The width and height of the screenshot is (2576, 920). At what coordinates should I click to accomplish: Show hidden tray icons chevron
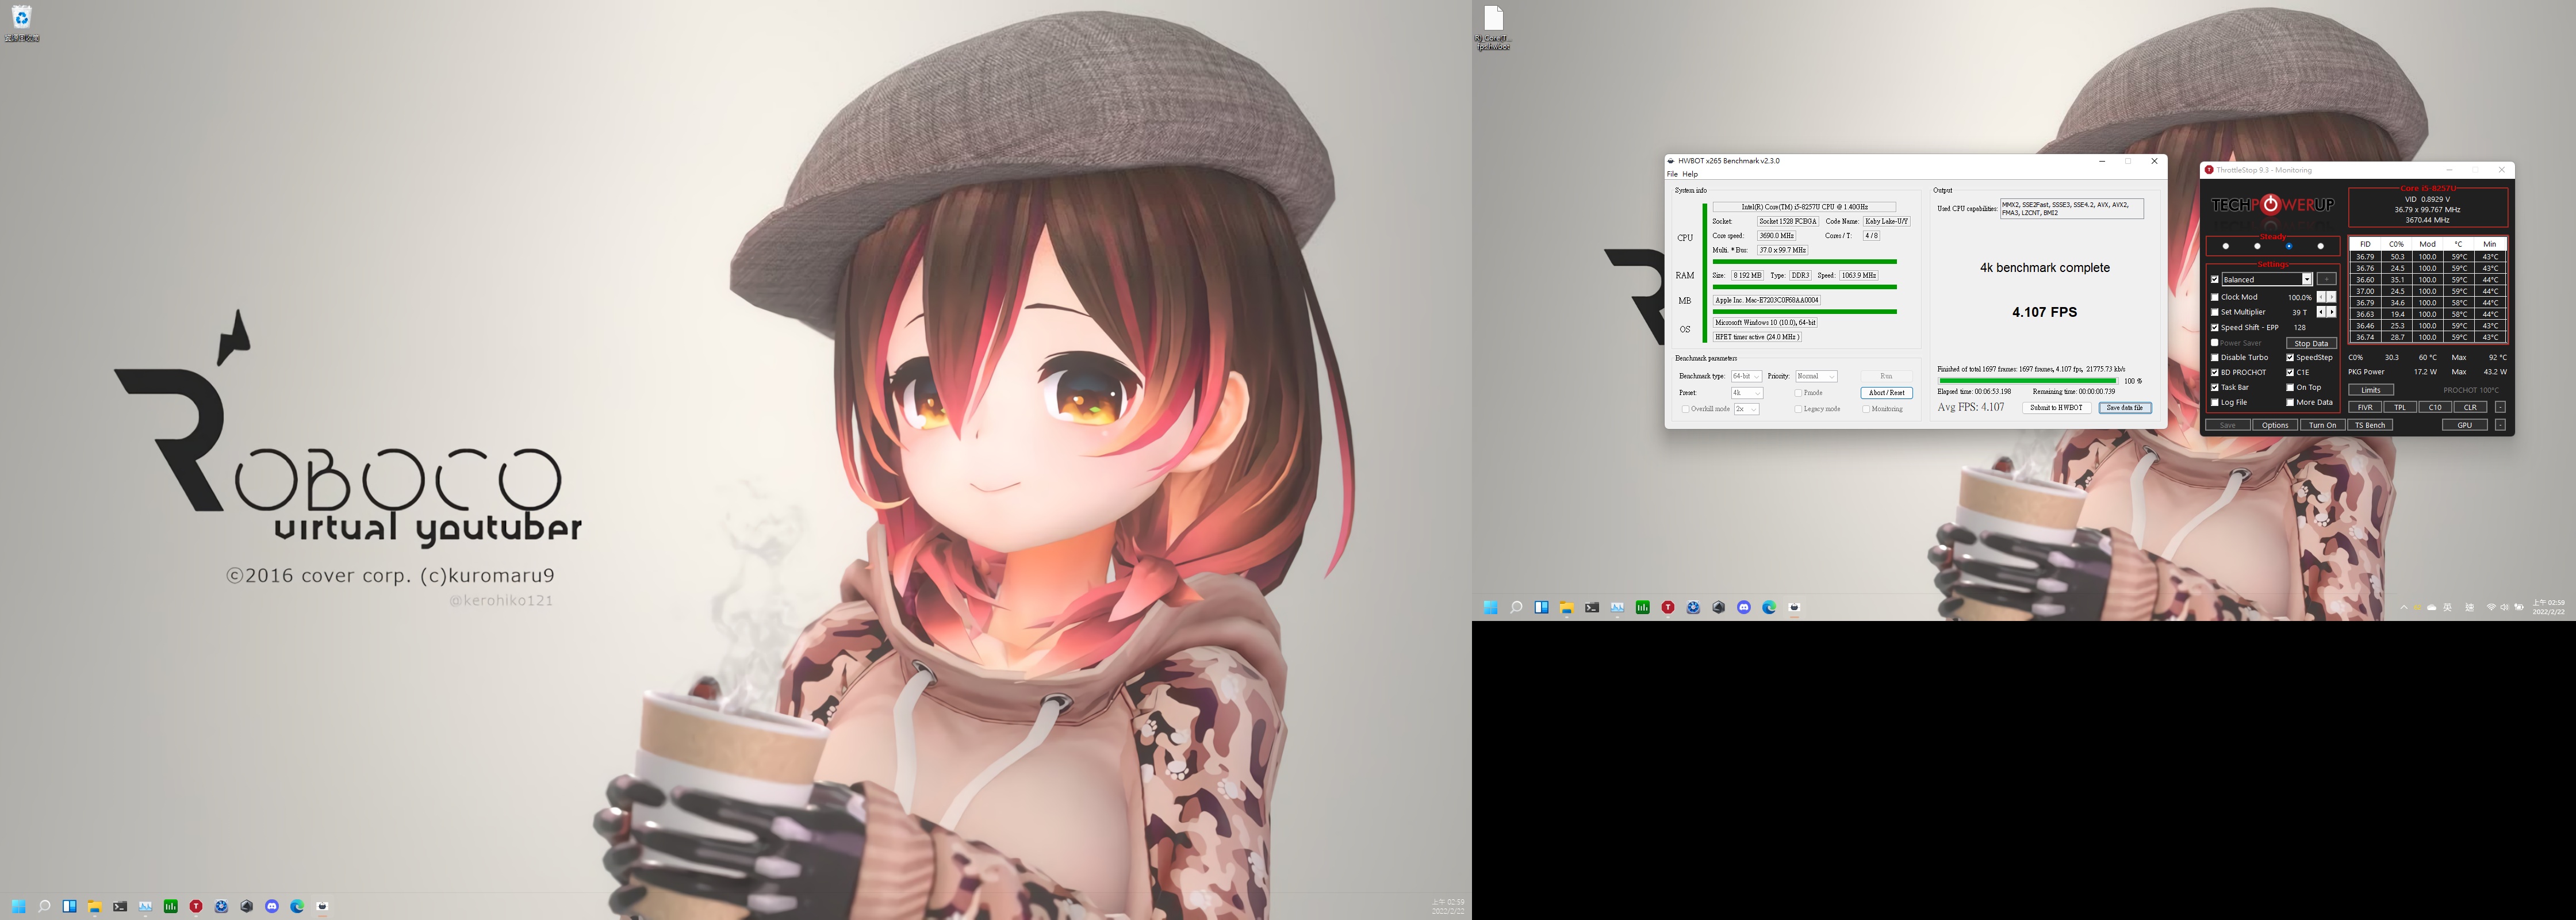coord(2404,607)
